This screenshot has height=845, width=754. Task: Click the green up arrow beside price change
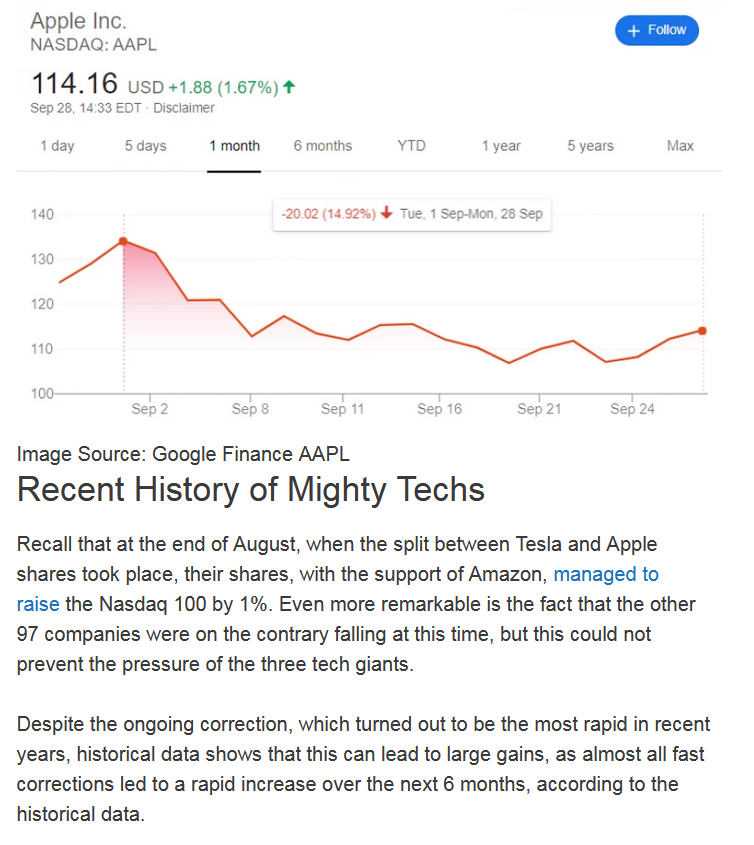[x=290, y=87]
